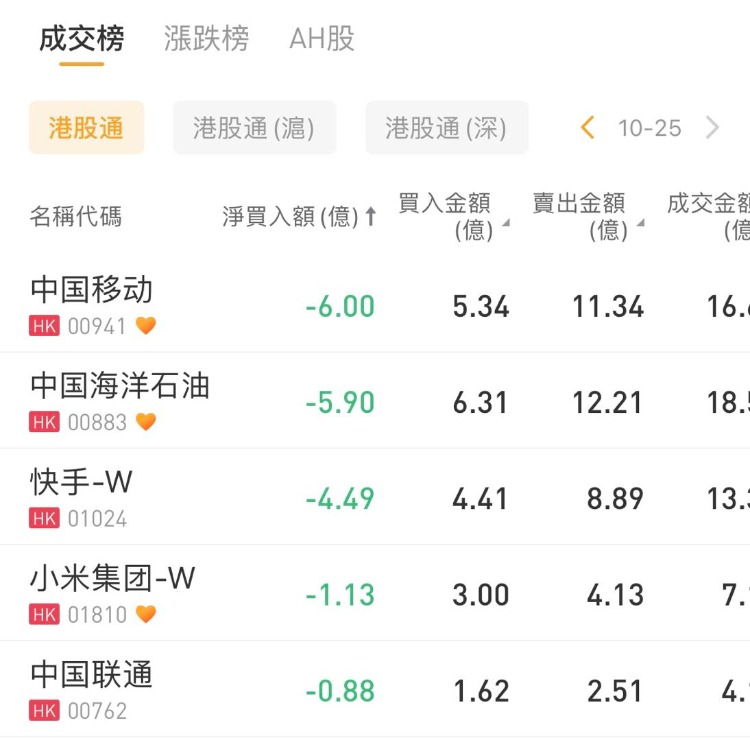Select the 港股通 (深) filter chip

click(x=446, y=128)
